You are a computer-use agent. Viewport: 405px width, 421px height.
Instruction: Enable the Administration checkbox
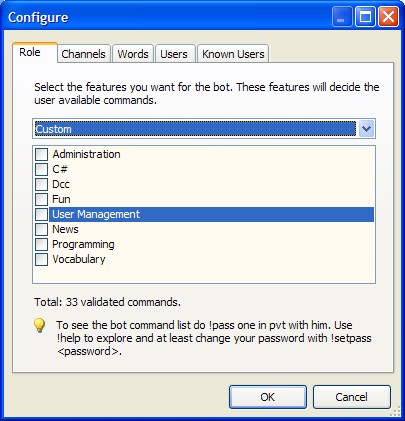pyautogui.click(x=41, y=154)
